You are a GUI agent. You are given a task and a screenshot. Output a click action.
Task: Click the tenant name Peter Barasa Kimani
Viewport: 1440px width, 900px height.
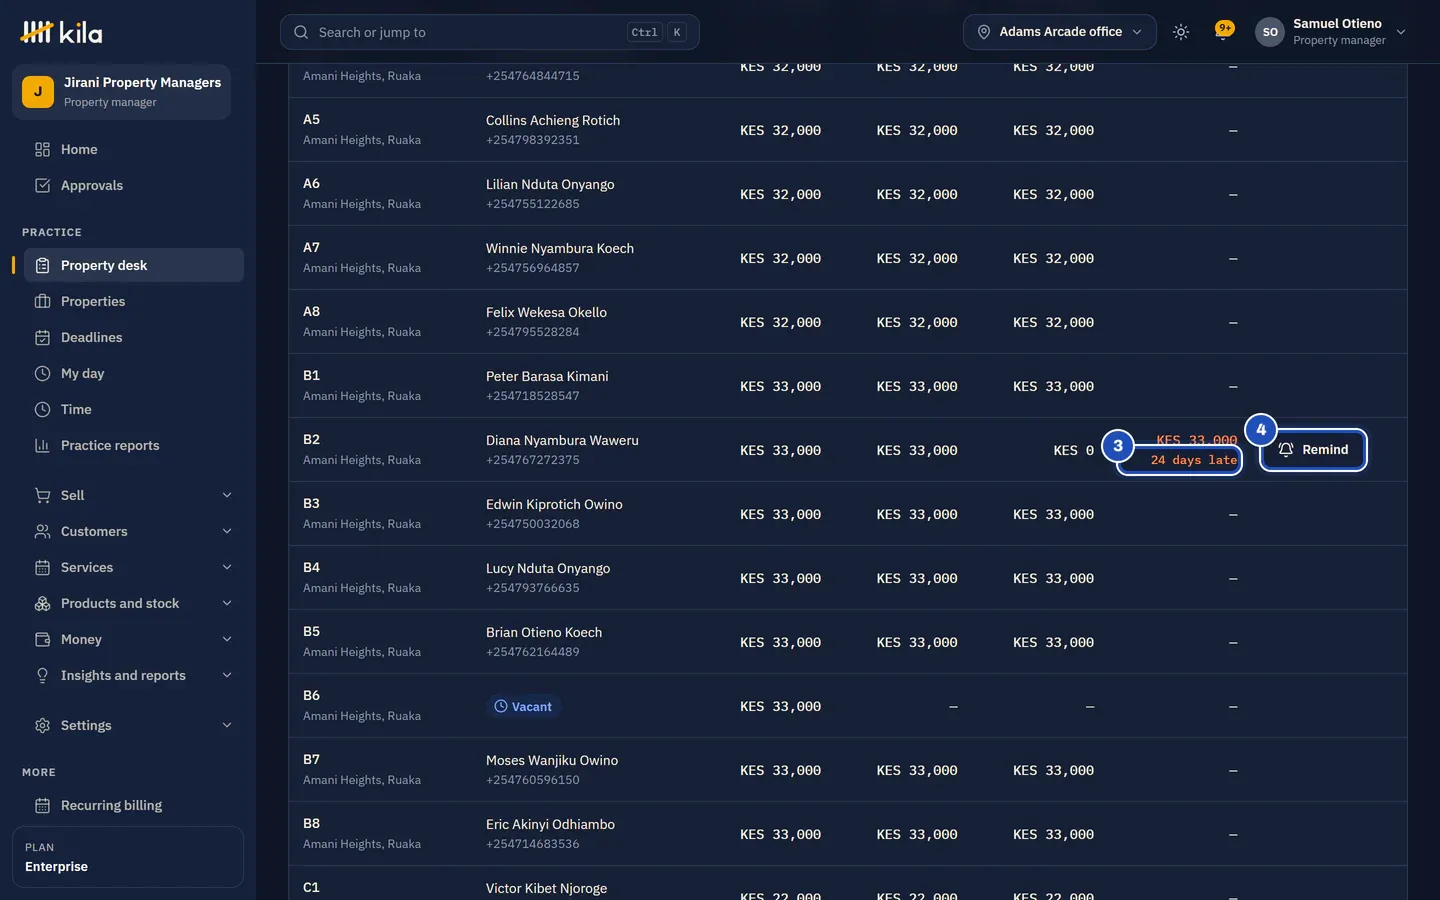click(547, 376)
